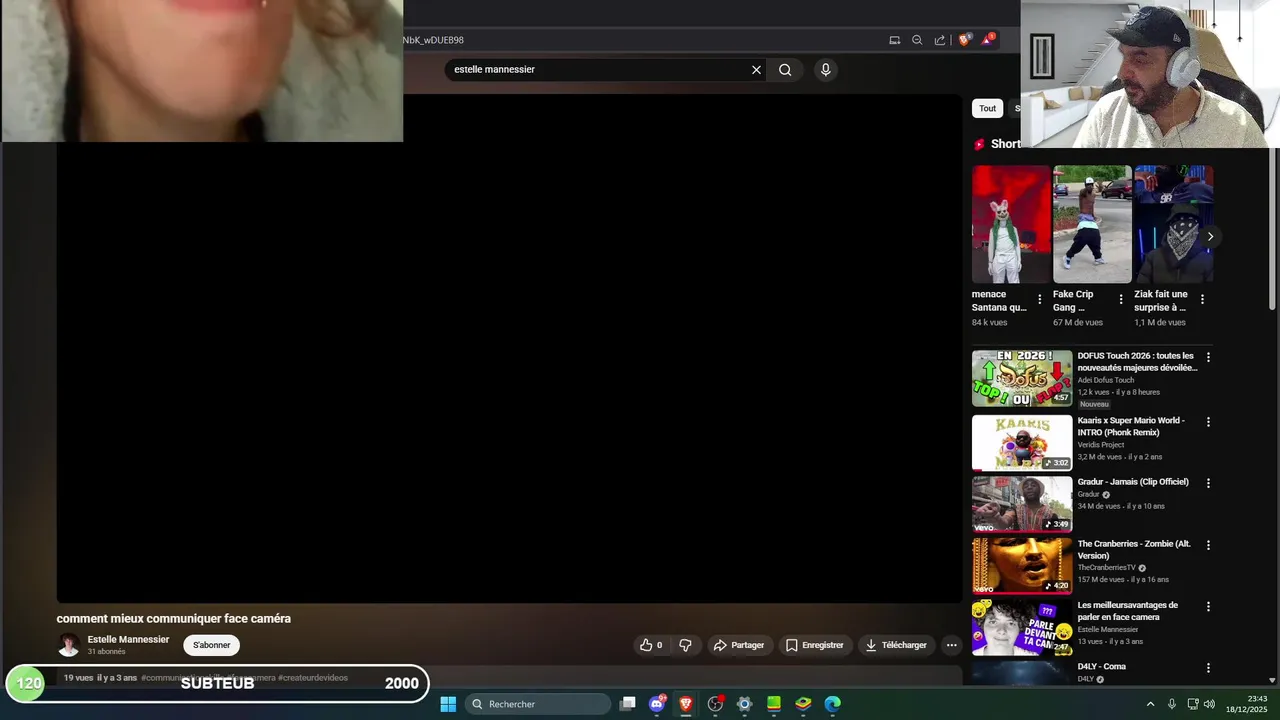The width and height of the screenshot is (1280, 720).
Task: Click the #createurdevideos hashtag
Action: pos(313,678)
